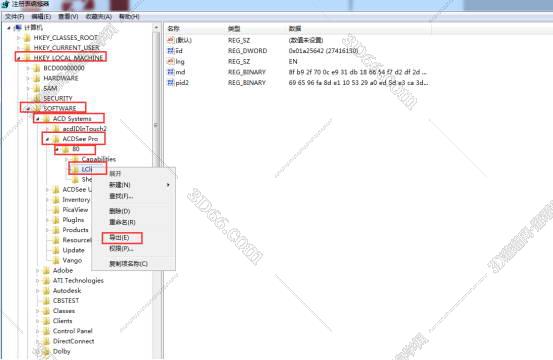The height and width of the screenshot is (360, 553).
Task: Open the 查看(V) menu
Action: coord(68,17)
